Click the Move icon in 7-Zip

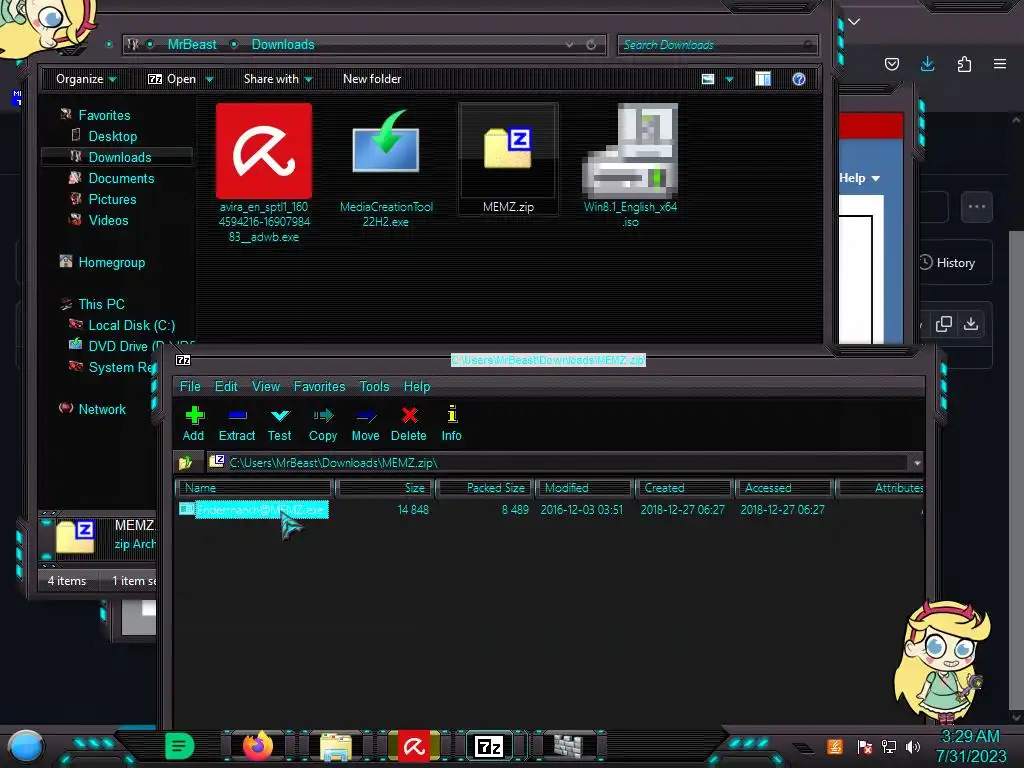point(365,424)
